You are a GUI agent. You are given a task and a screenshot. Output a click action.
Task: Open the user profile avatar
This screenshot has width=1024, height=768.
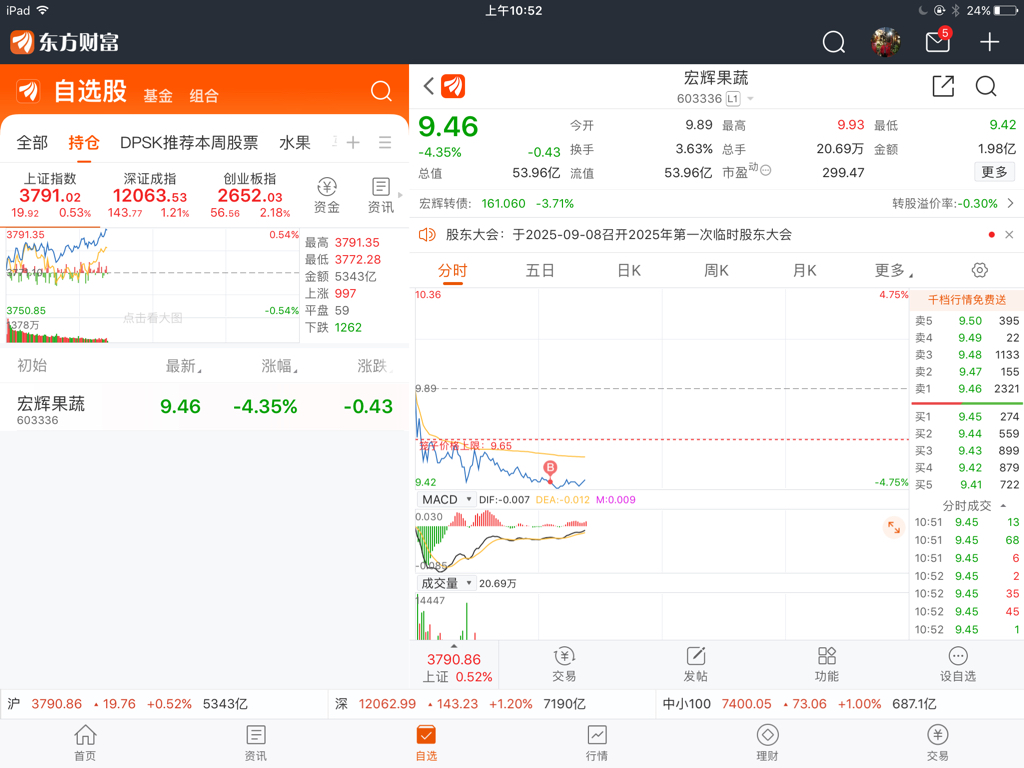point(886,42)
